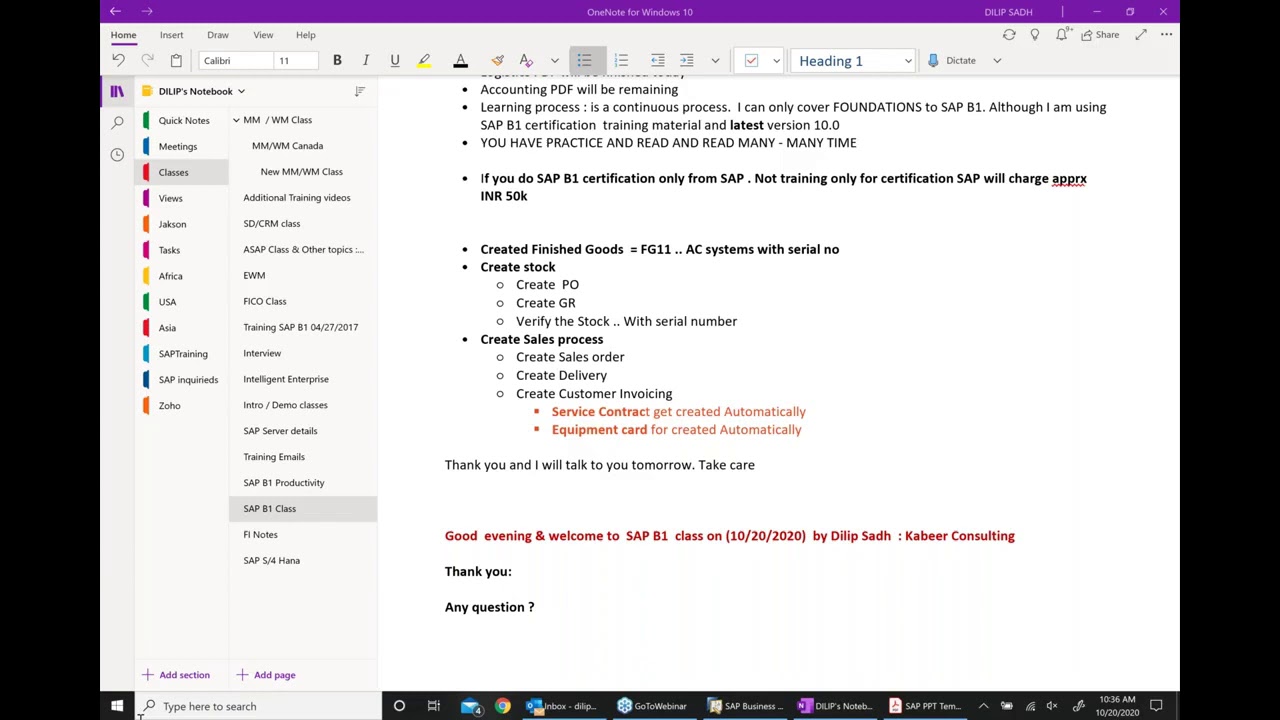Viewport: 1280px width, 720px height.
Task: Click the Decrease Indent icon
Action: 657,61
